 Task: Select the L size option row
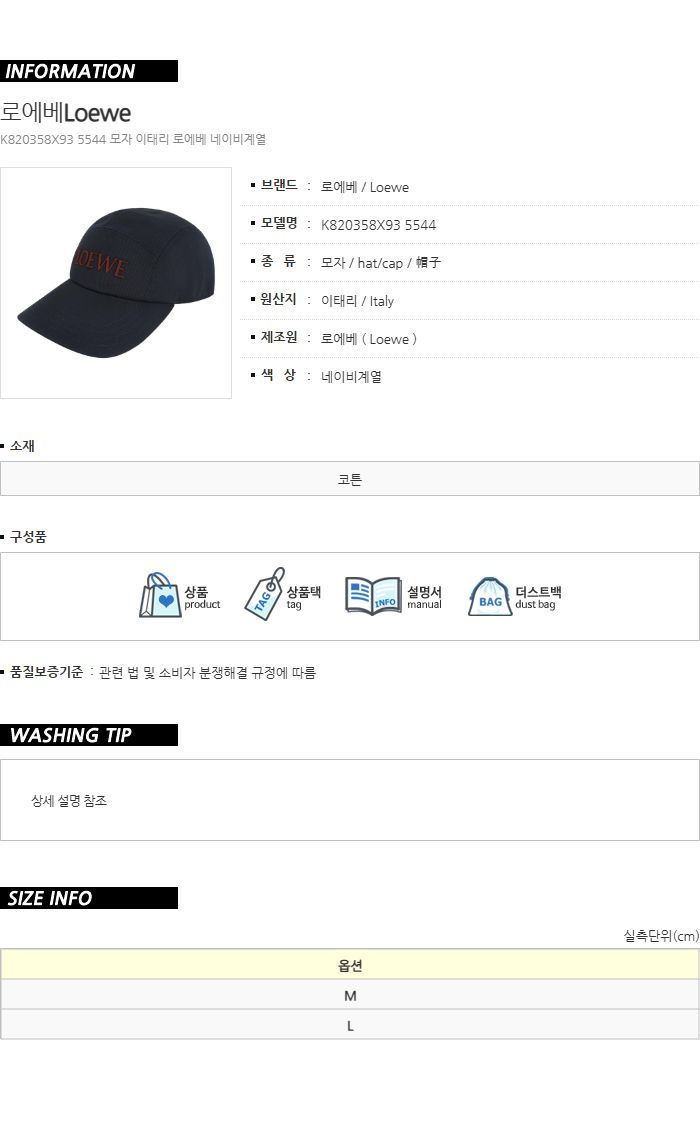click(x=350, y=1025)
